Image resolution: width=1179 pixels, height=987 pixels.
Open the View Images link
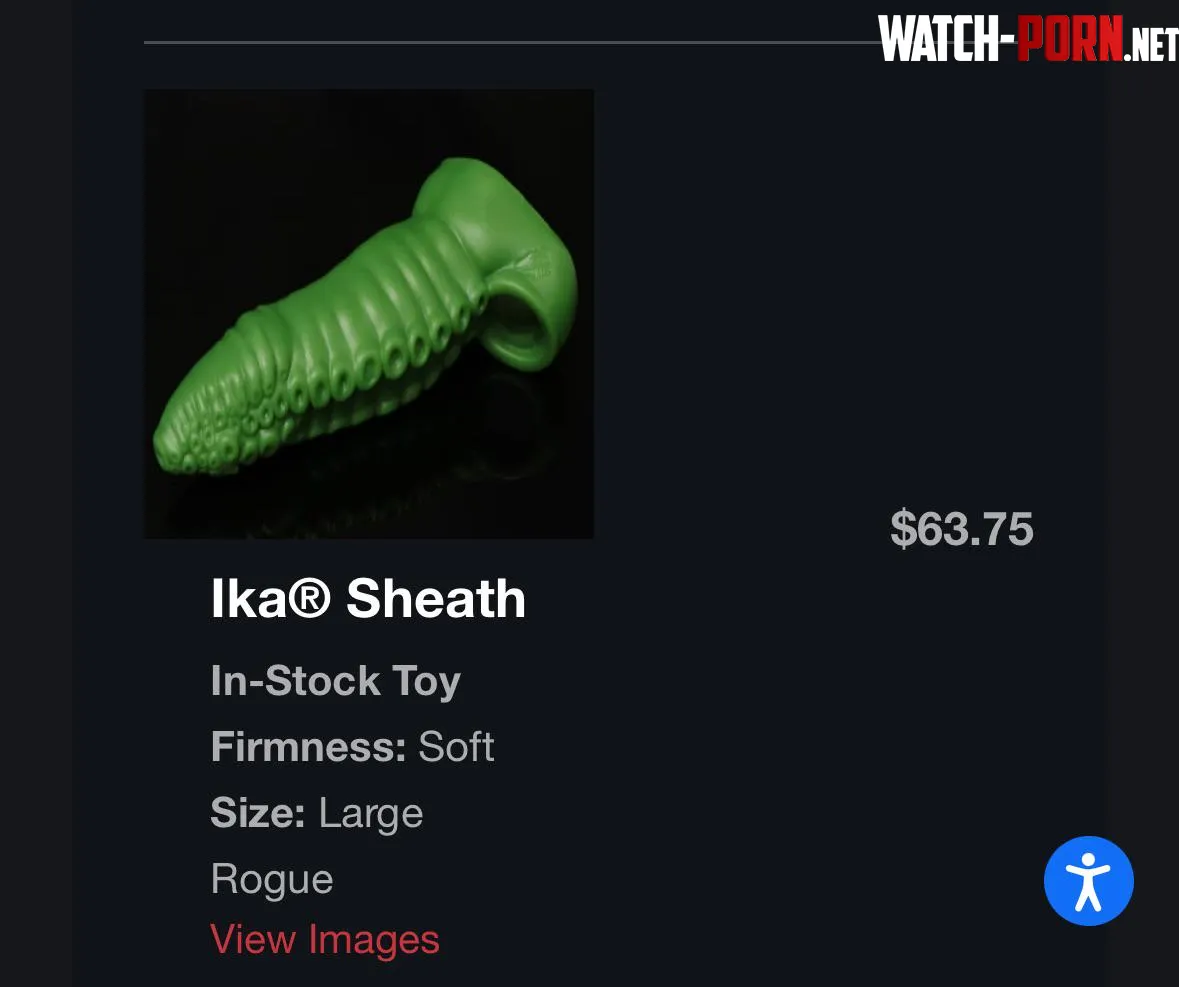[x=325, y=940]
